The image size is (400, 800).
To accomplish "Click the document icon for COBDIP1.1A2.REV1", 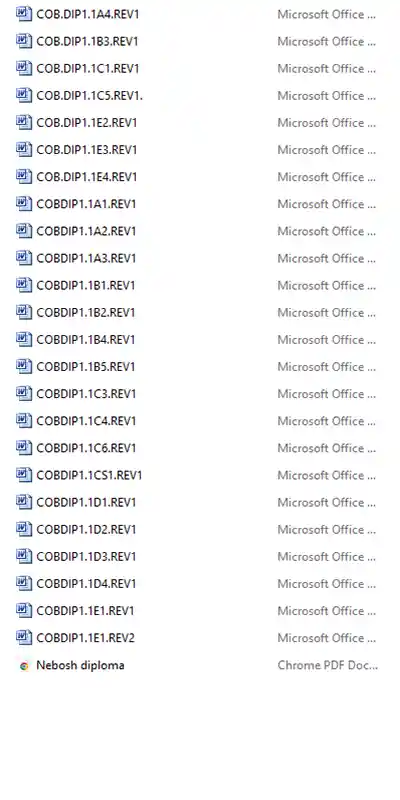I will 23,231.
